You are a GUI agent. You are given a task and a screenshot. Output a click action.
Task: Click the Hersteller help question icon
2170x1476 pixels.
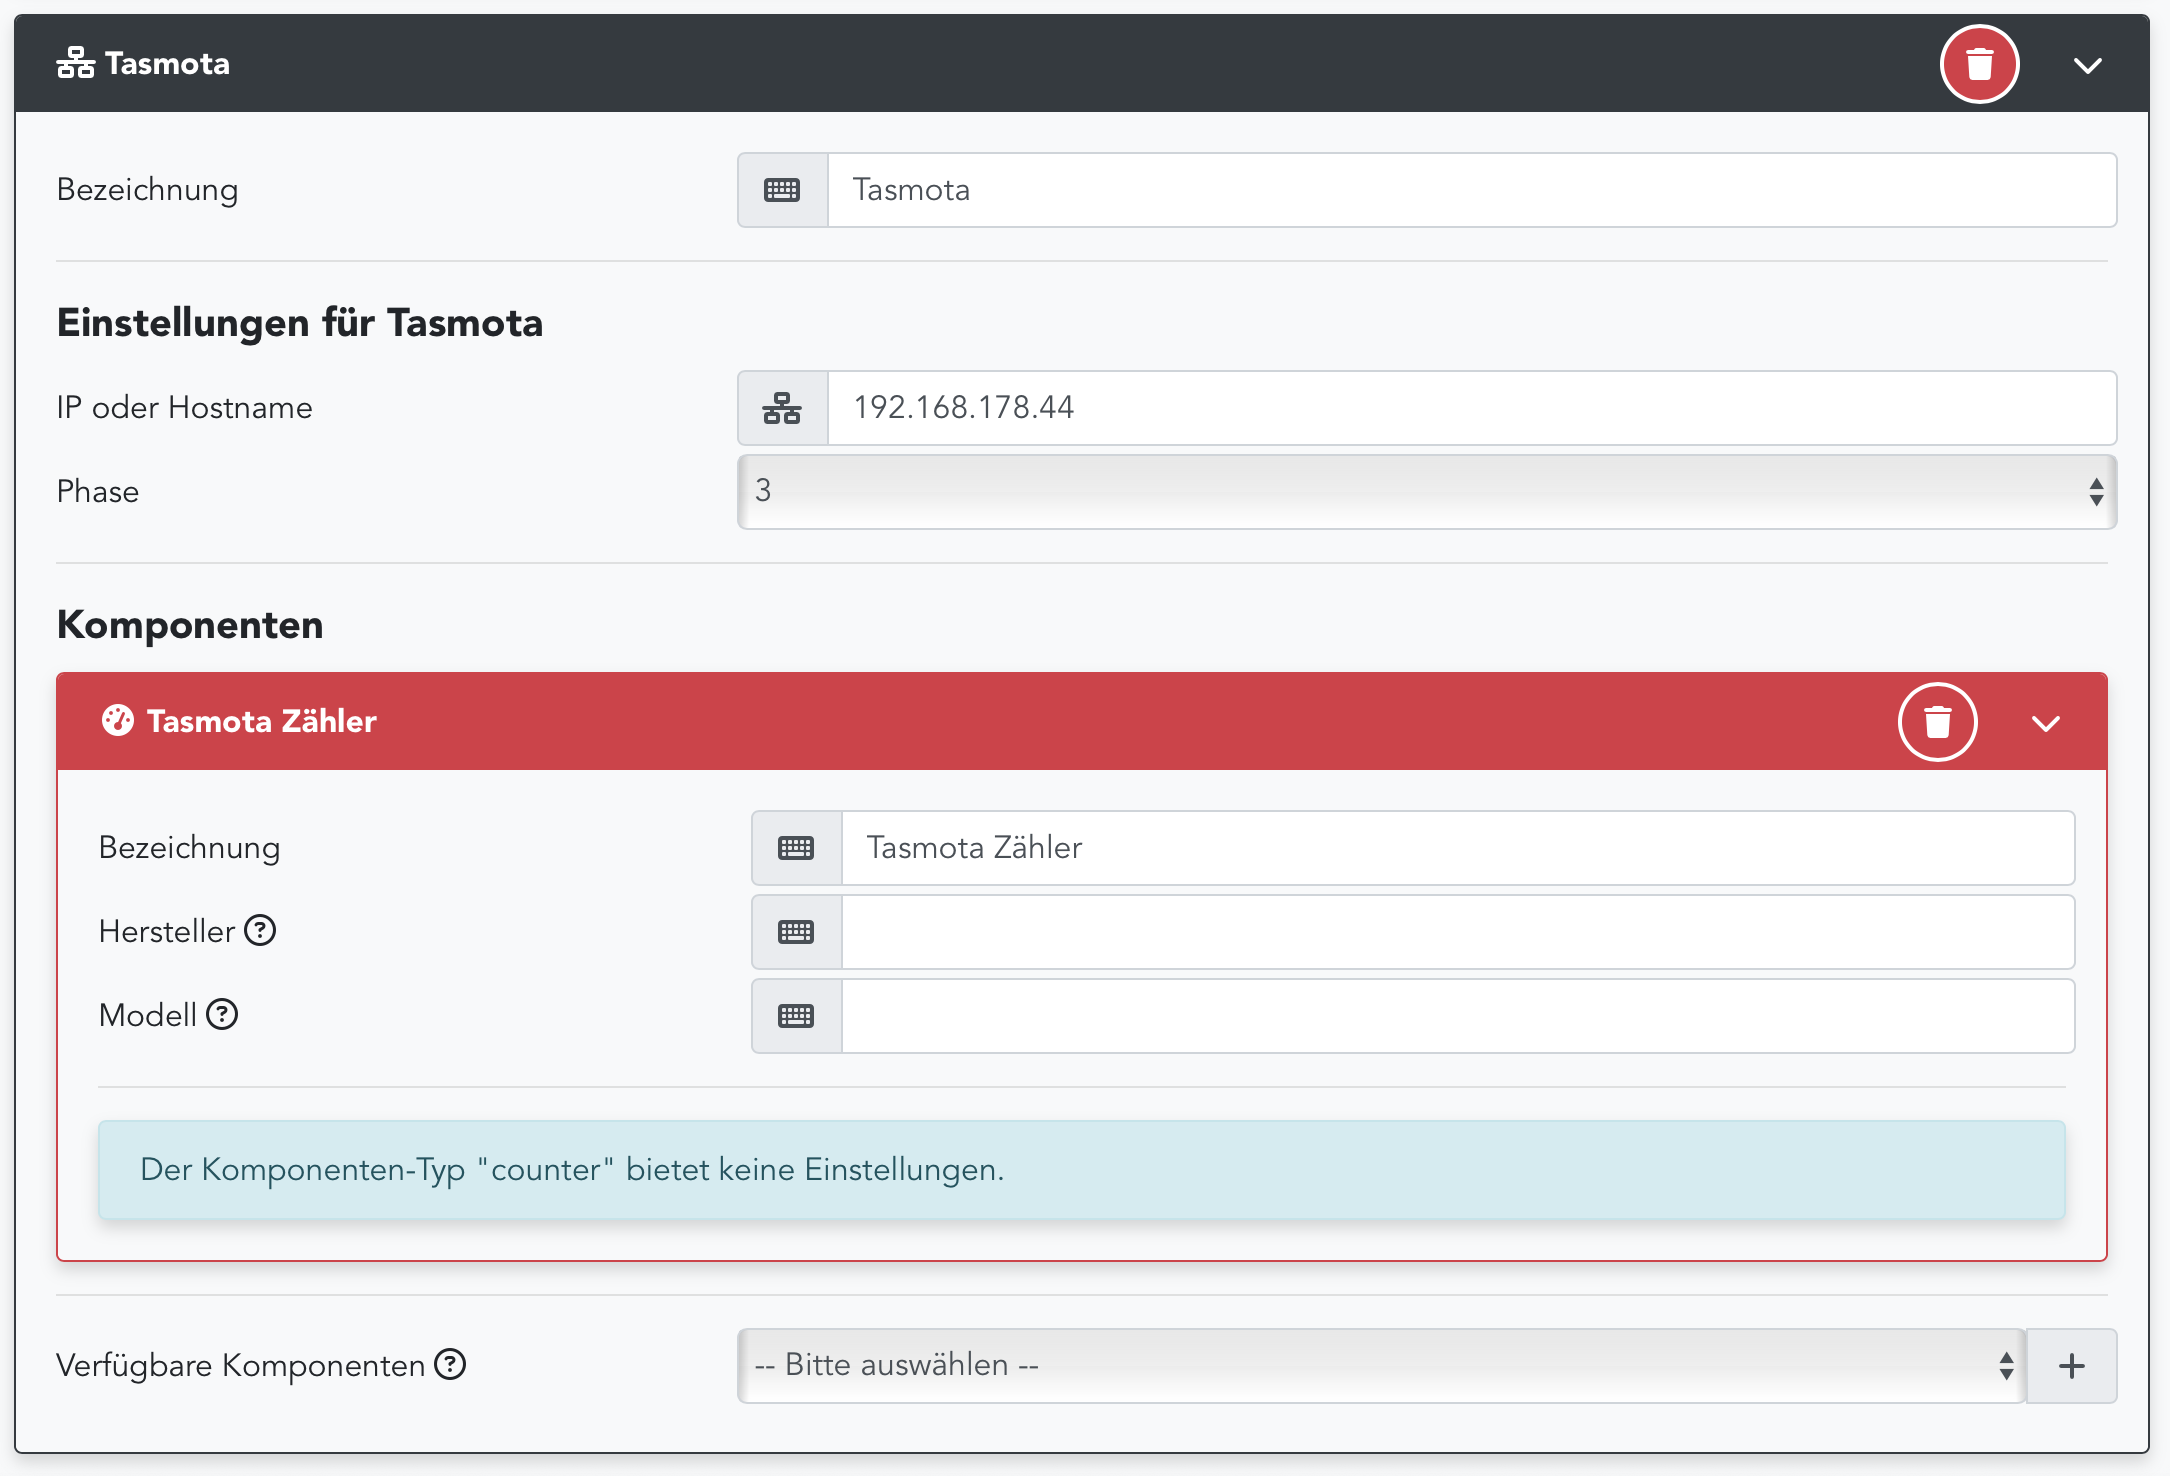pos(260,931)
